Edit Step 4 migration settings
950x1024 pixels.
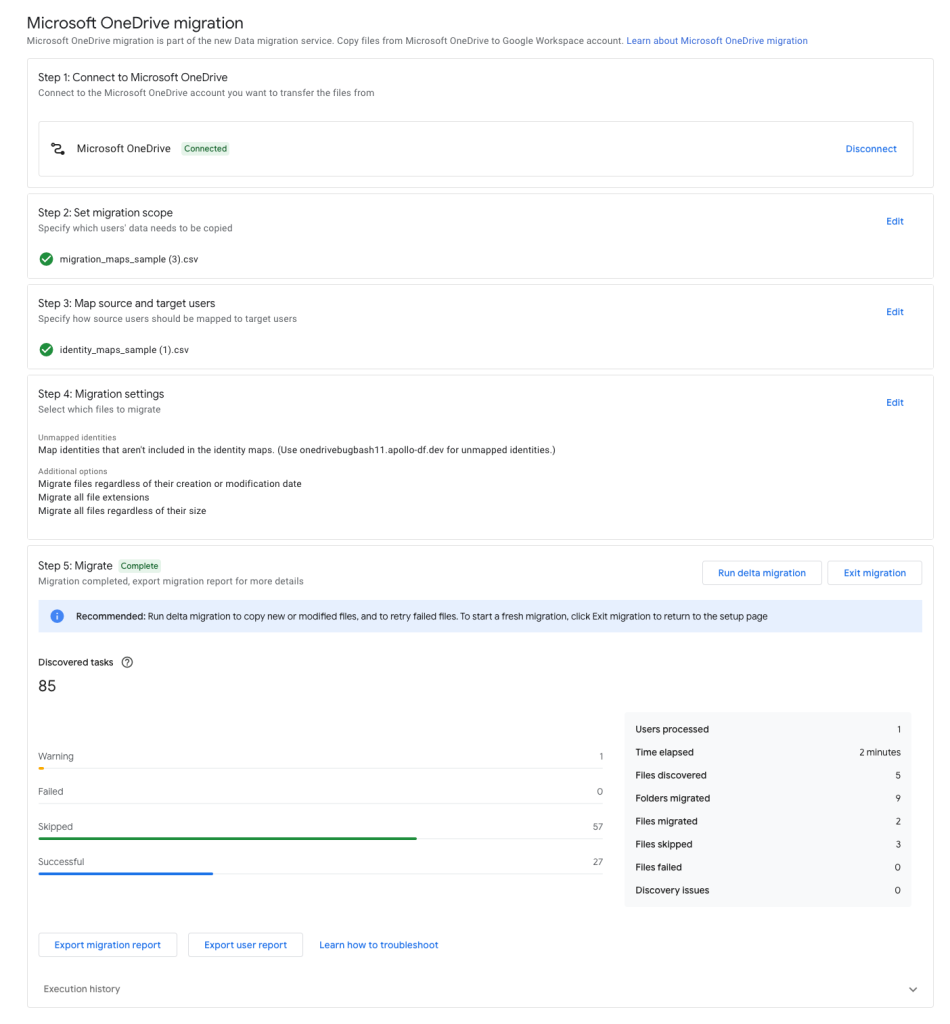click(894, 403)
